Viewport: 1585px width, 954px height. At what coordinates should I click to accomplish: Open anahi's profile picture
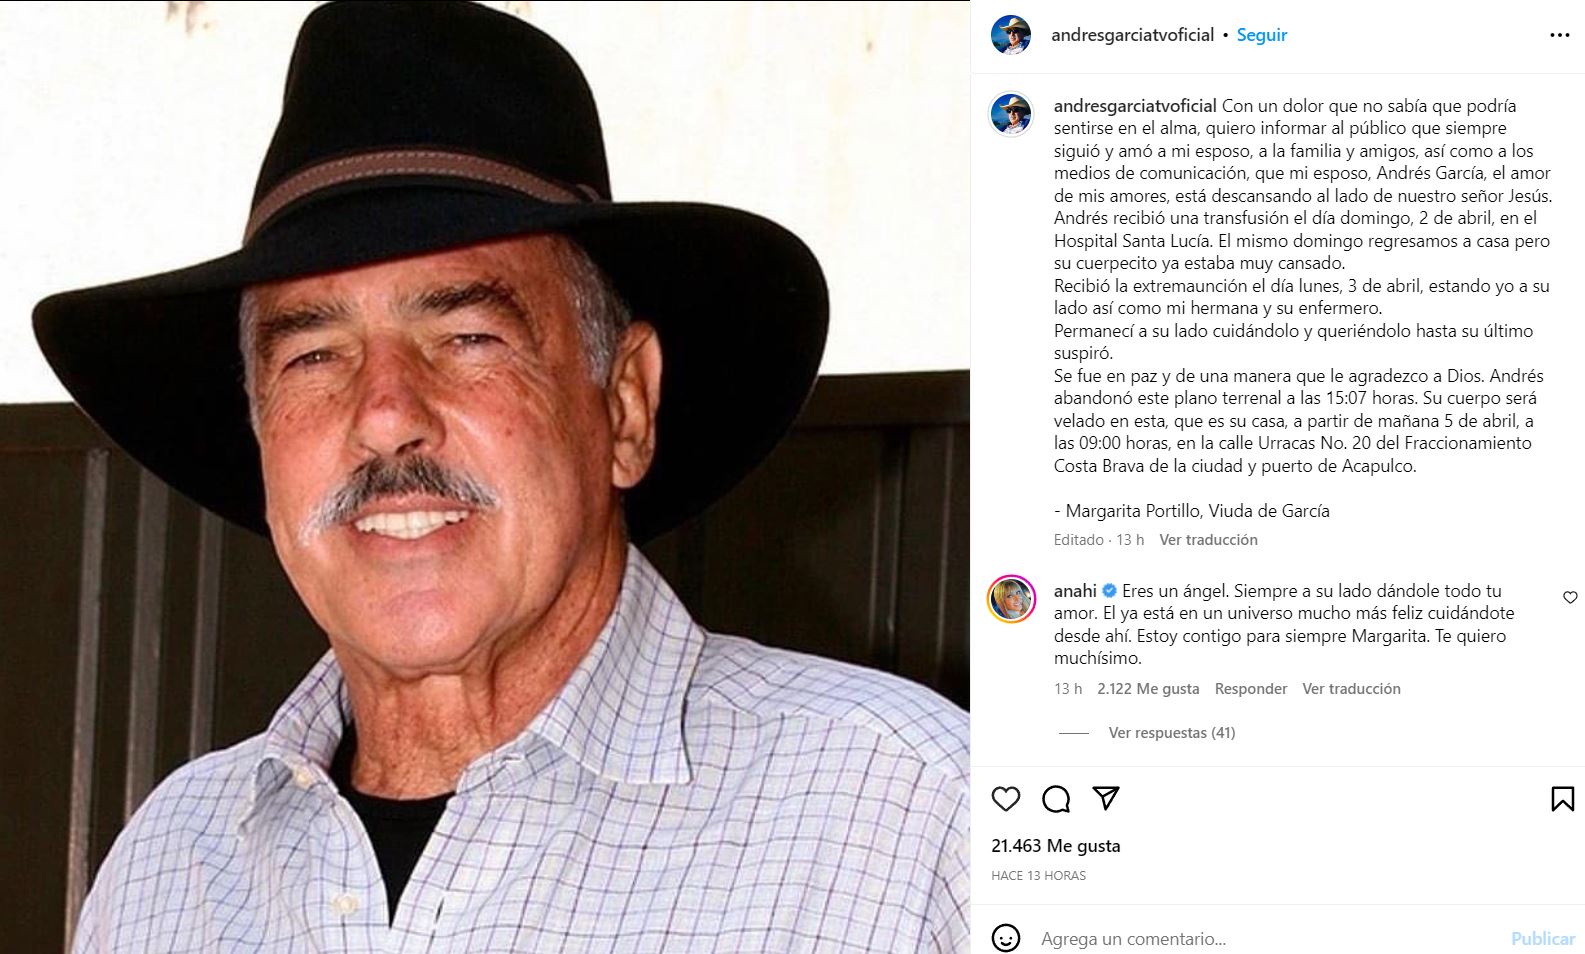coord(1011,599)
